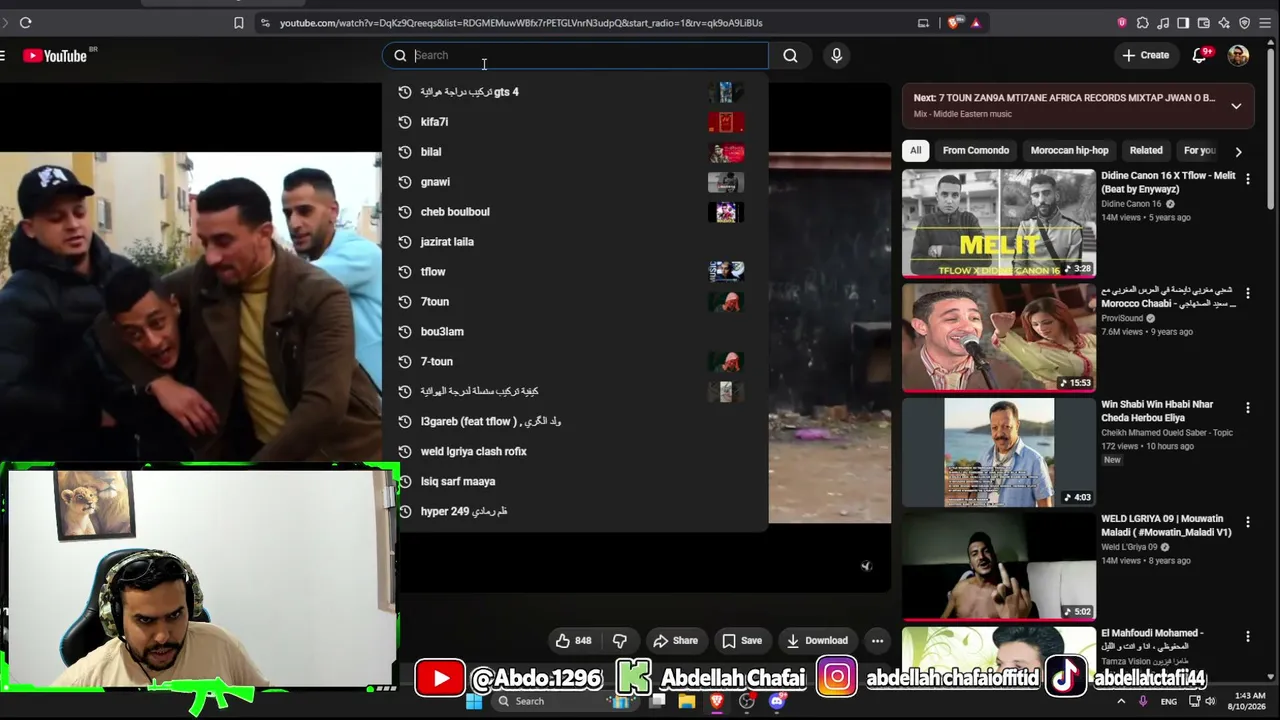
Task: Submit search with the magnifier button
Action: [790, 56]
